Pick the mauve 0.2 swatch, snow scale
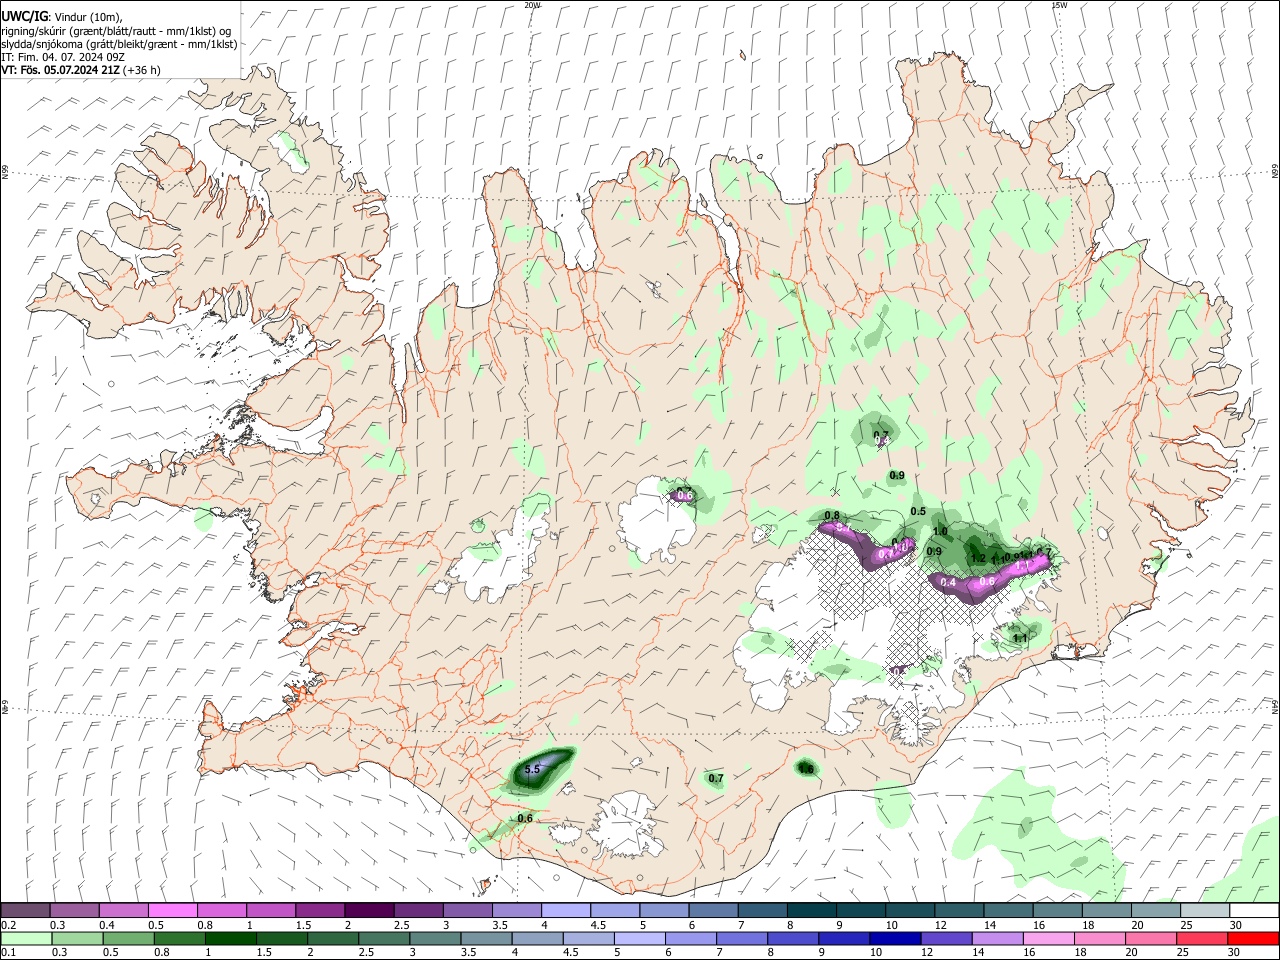Screen dimensions: 1280x960 [x=26, y=911]
